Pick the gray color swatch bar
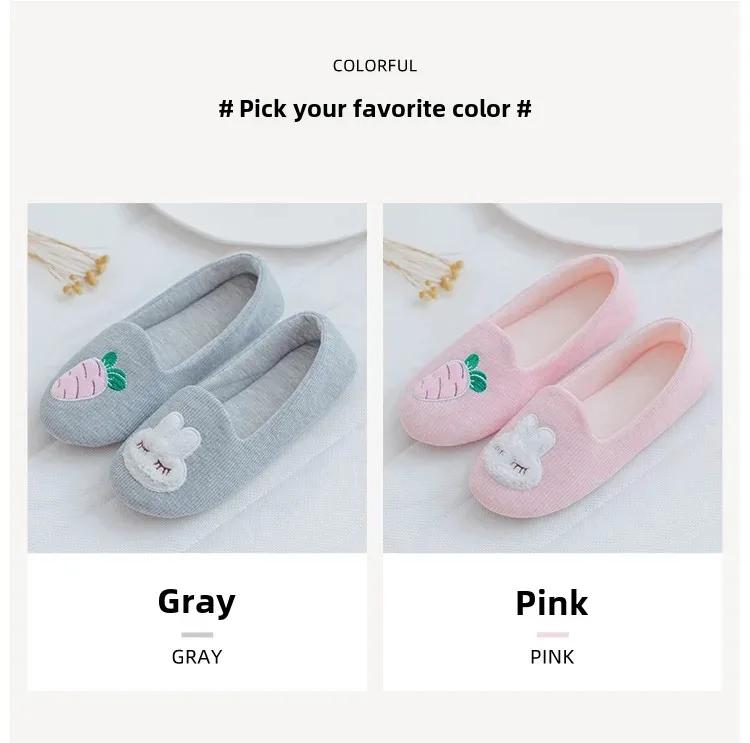Screen dimensions: 750x743 (197, 635)
